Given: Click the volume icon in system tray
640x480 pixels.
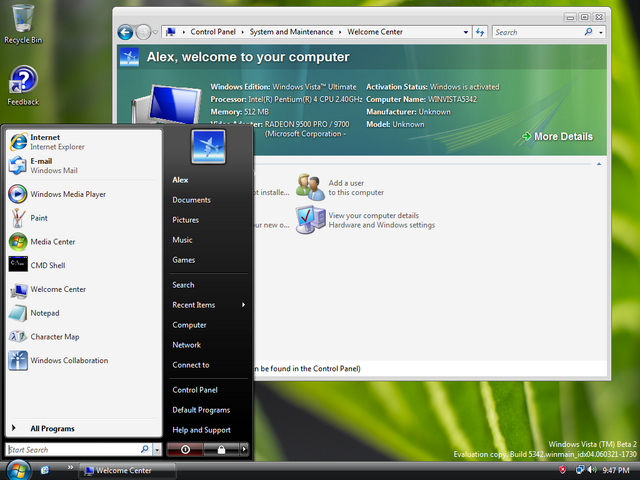Looking at the screenshot, I should pos(592,470).
